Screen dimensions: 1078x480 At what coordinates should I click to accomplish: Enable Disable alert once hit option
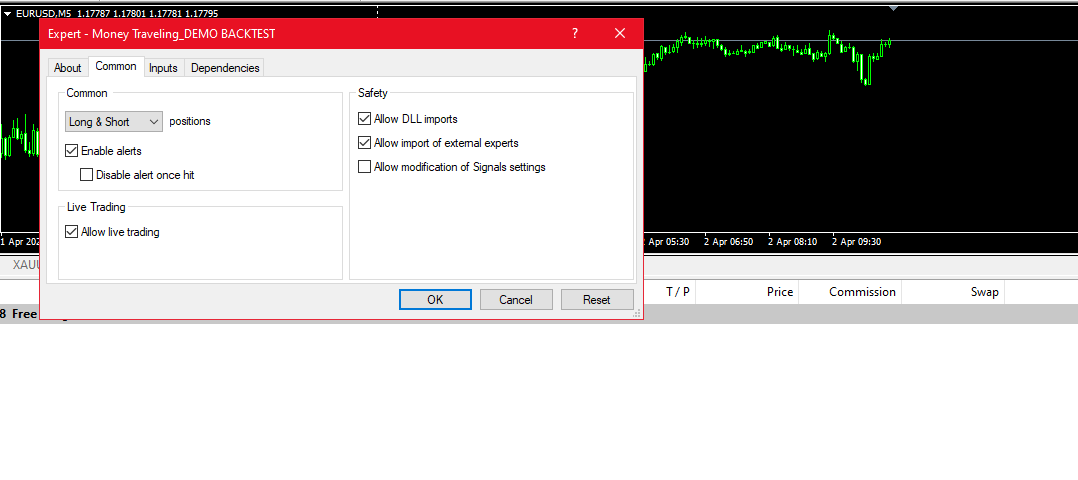[87, 175]
